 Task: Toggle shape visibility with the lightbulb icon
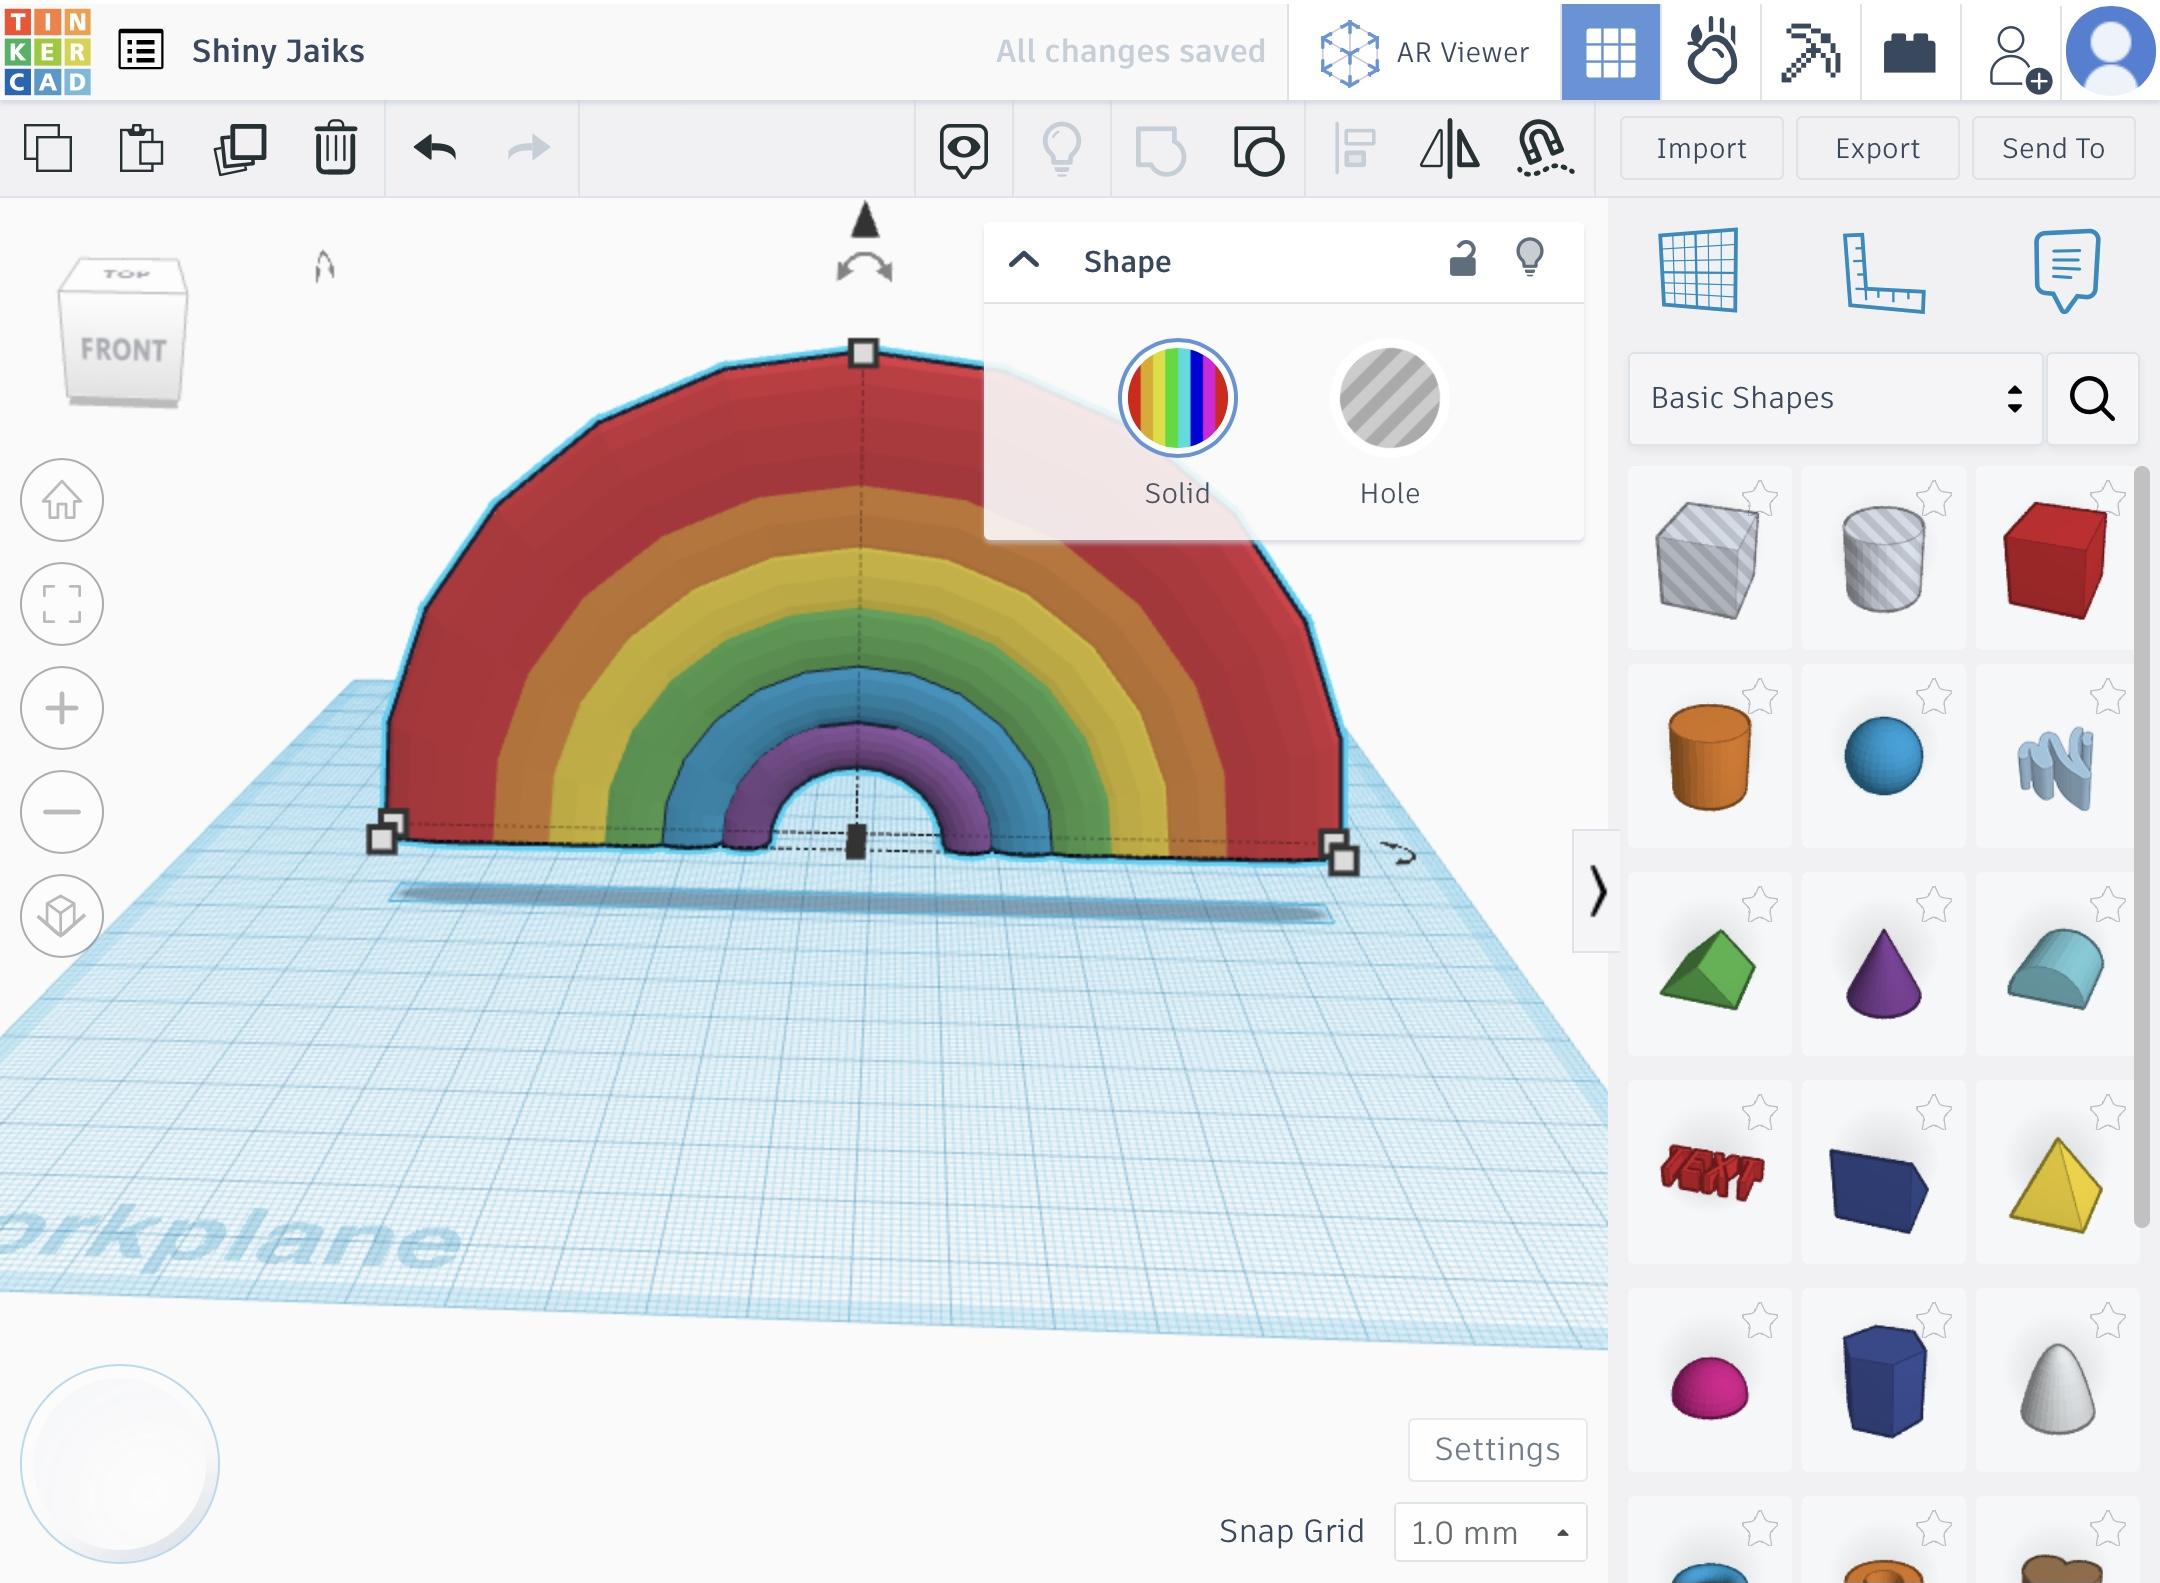click(x=1529, y=259)
